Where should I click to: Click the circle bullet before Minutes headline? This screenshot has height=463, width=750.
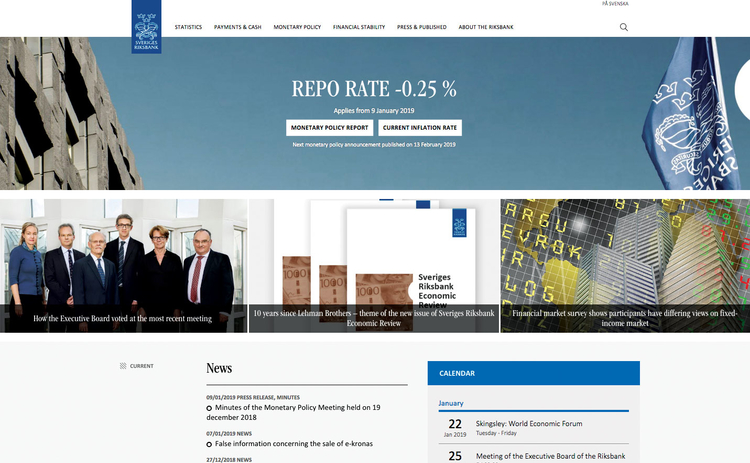[209, 408]
